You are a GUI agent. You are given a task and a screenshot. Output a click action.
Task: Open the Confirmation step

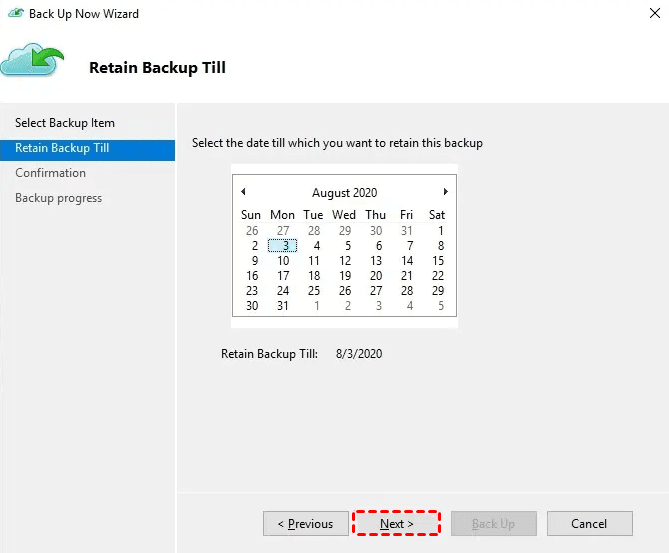(x=50, y=173)
